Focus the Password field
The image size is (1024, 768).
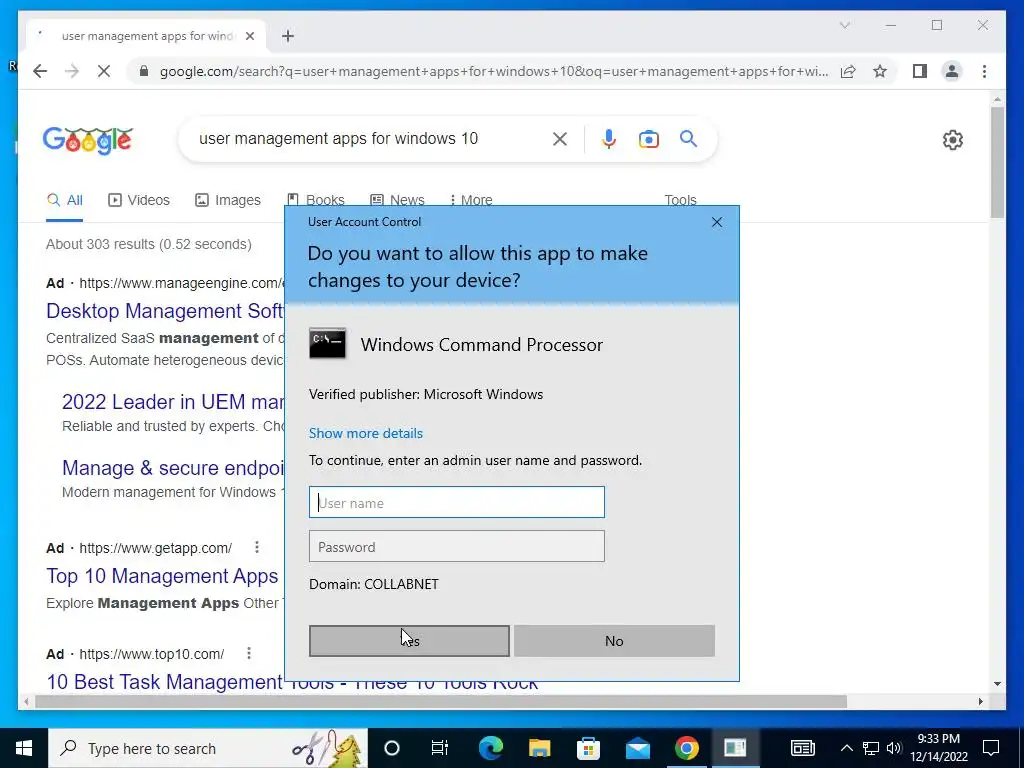pyautogui.click(x=456, y=546)
